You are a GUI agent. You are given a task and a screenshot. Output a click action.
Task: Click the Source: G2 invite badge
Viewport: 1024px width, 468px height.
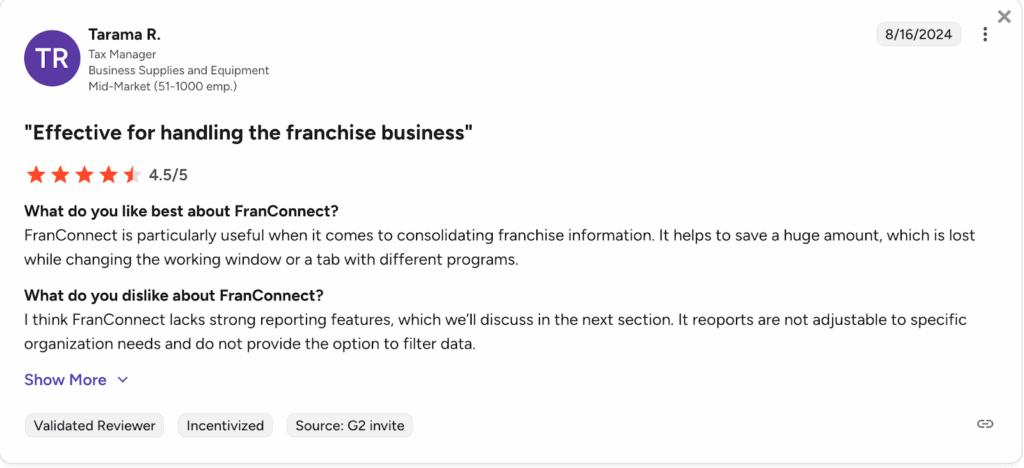point(350,425)
